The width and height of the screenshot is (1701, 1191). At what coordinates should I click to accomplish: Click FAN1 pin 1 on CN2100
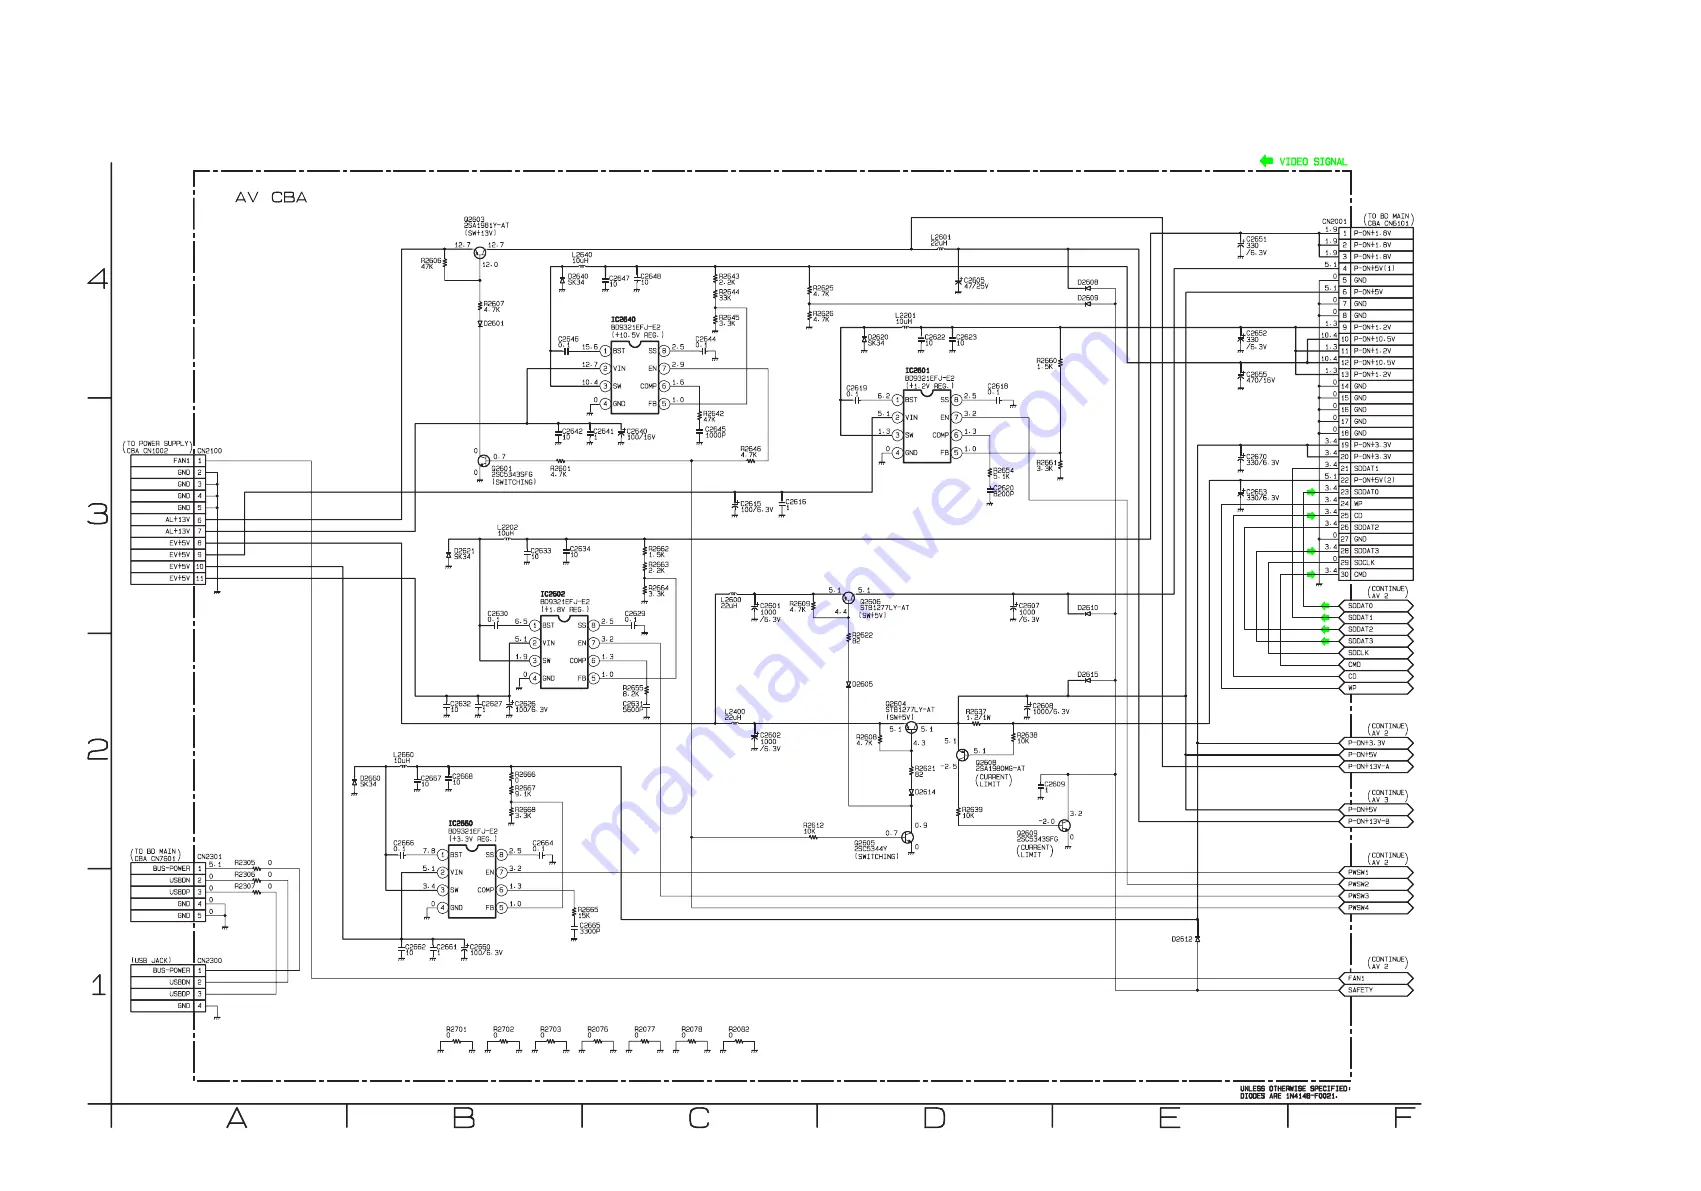[x=168, y=461]
